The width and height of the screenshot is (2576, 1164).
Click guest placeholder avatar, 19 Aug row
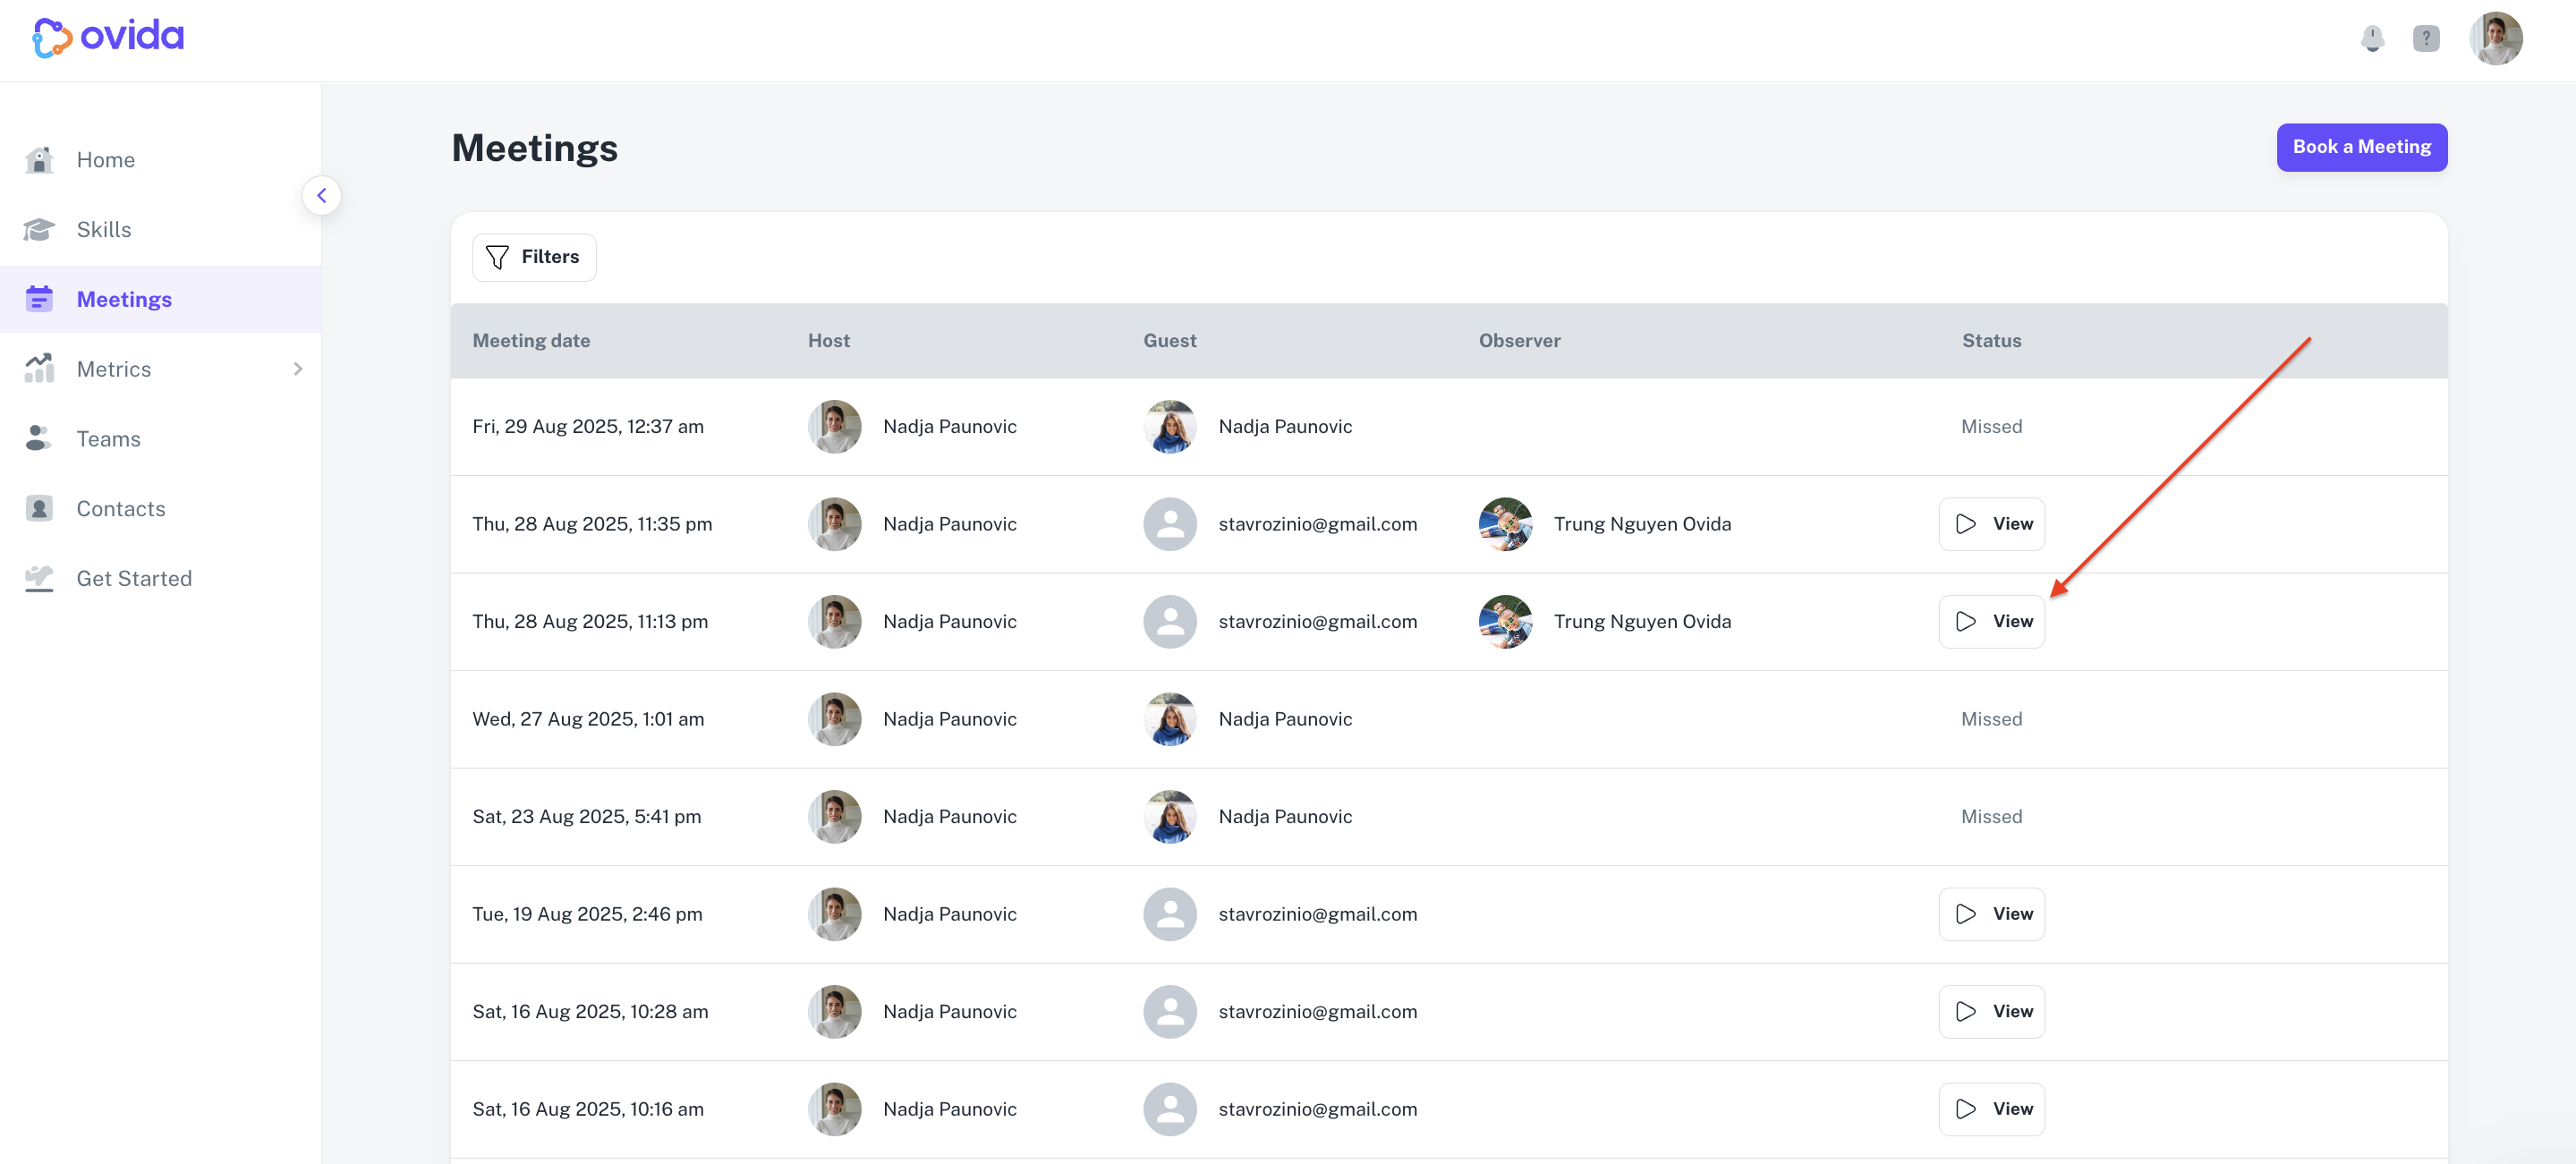click(1170, 914)
